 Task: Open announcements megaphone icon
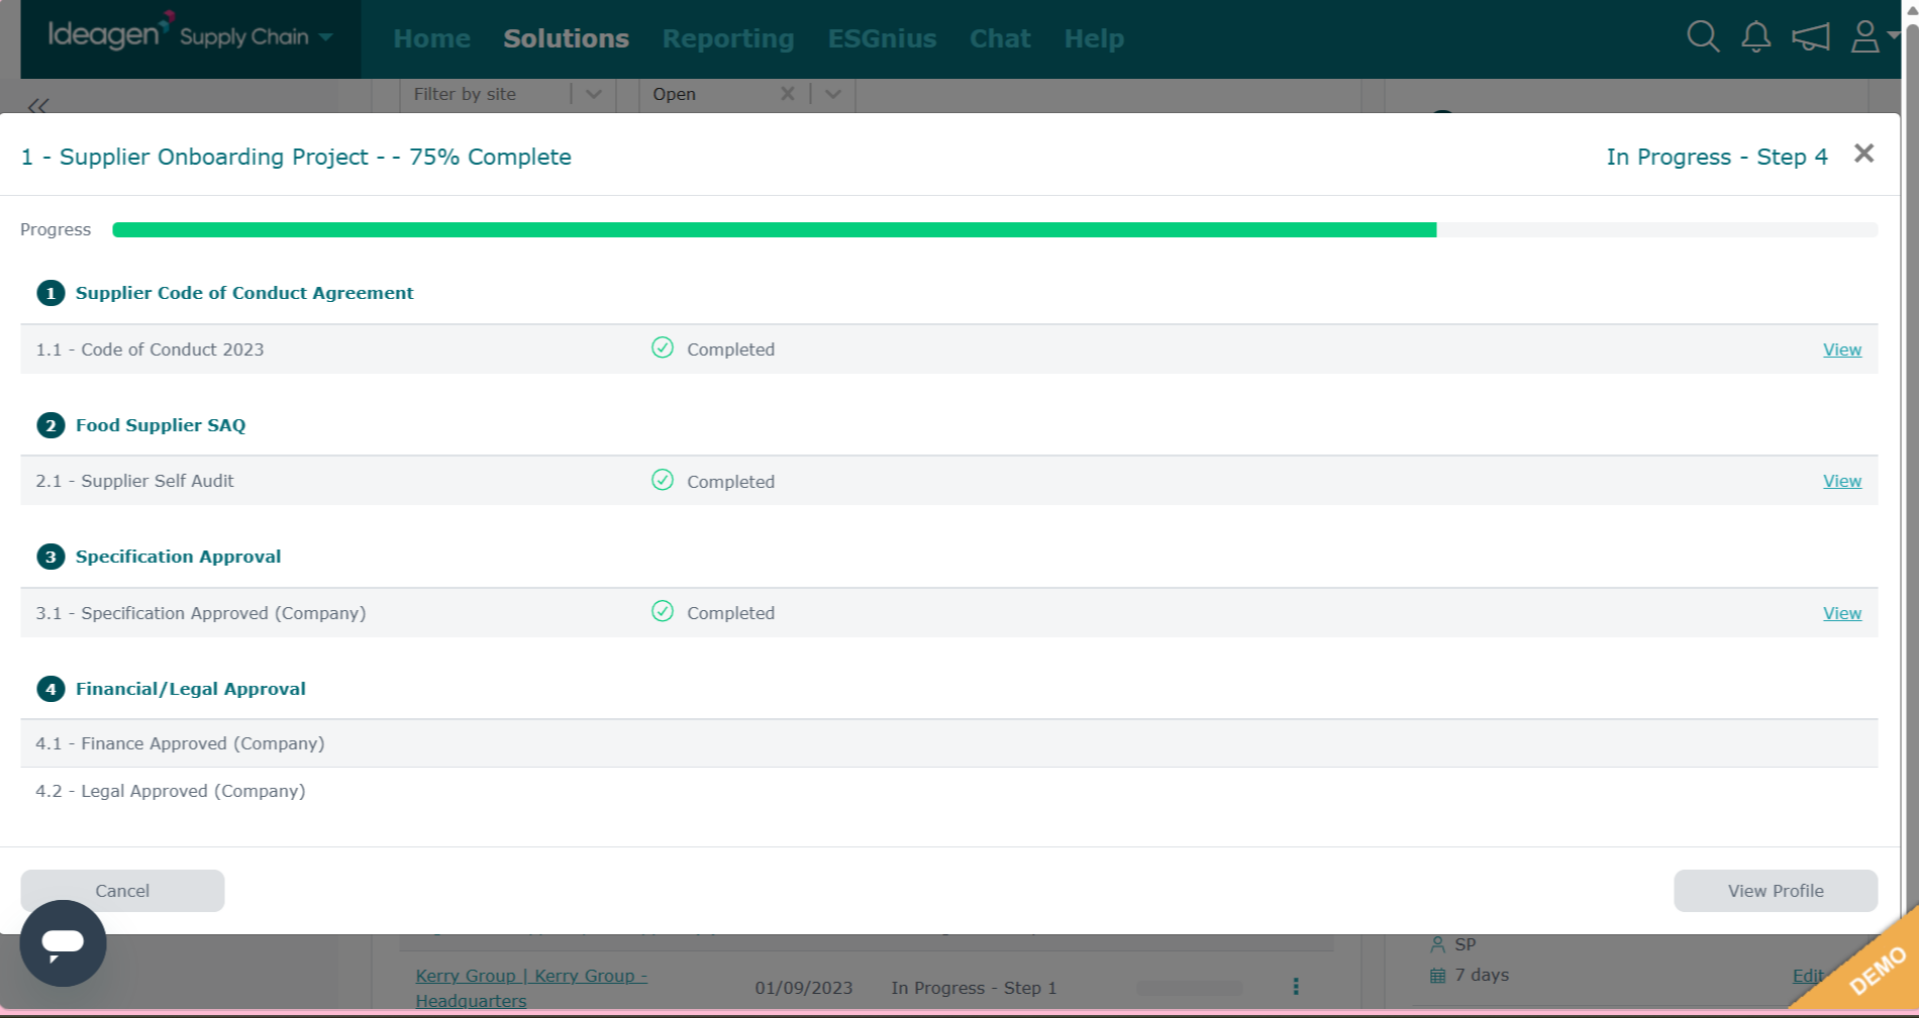click(1811, 37)
